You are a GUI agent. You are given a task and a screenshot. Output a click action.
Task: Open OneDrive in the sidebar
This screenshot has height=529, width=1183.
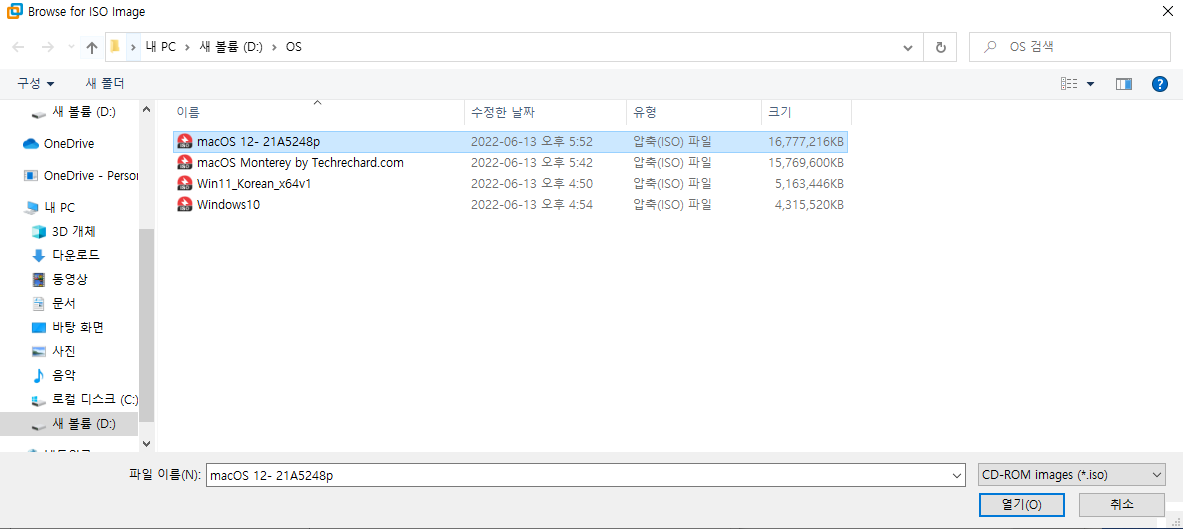(69, 143)
